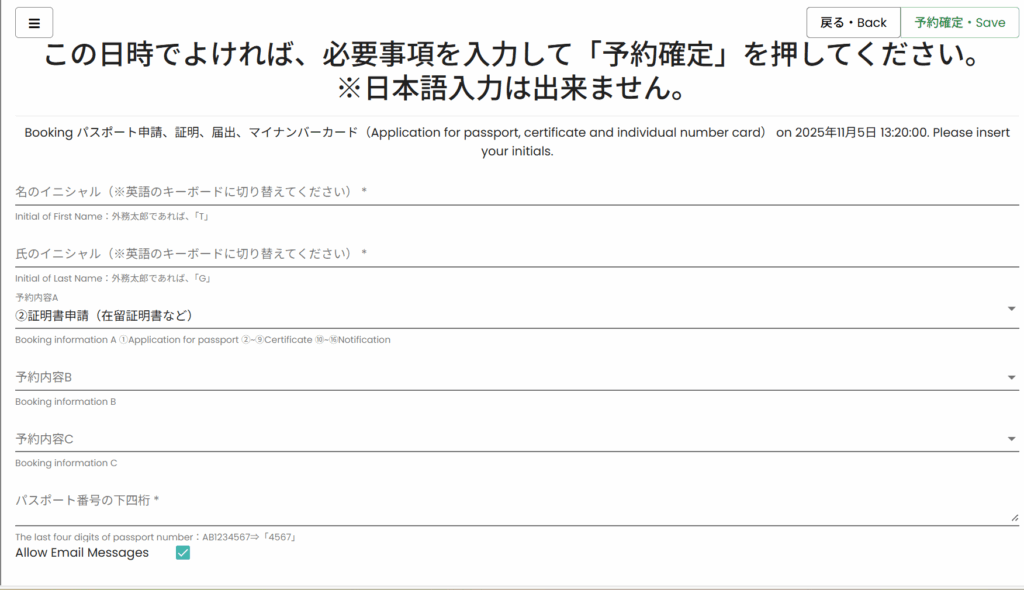Click the passport number example hint text
1024x590 pixels.
(155, 537)
